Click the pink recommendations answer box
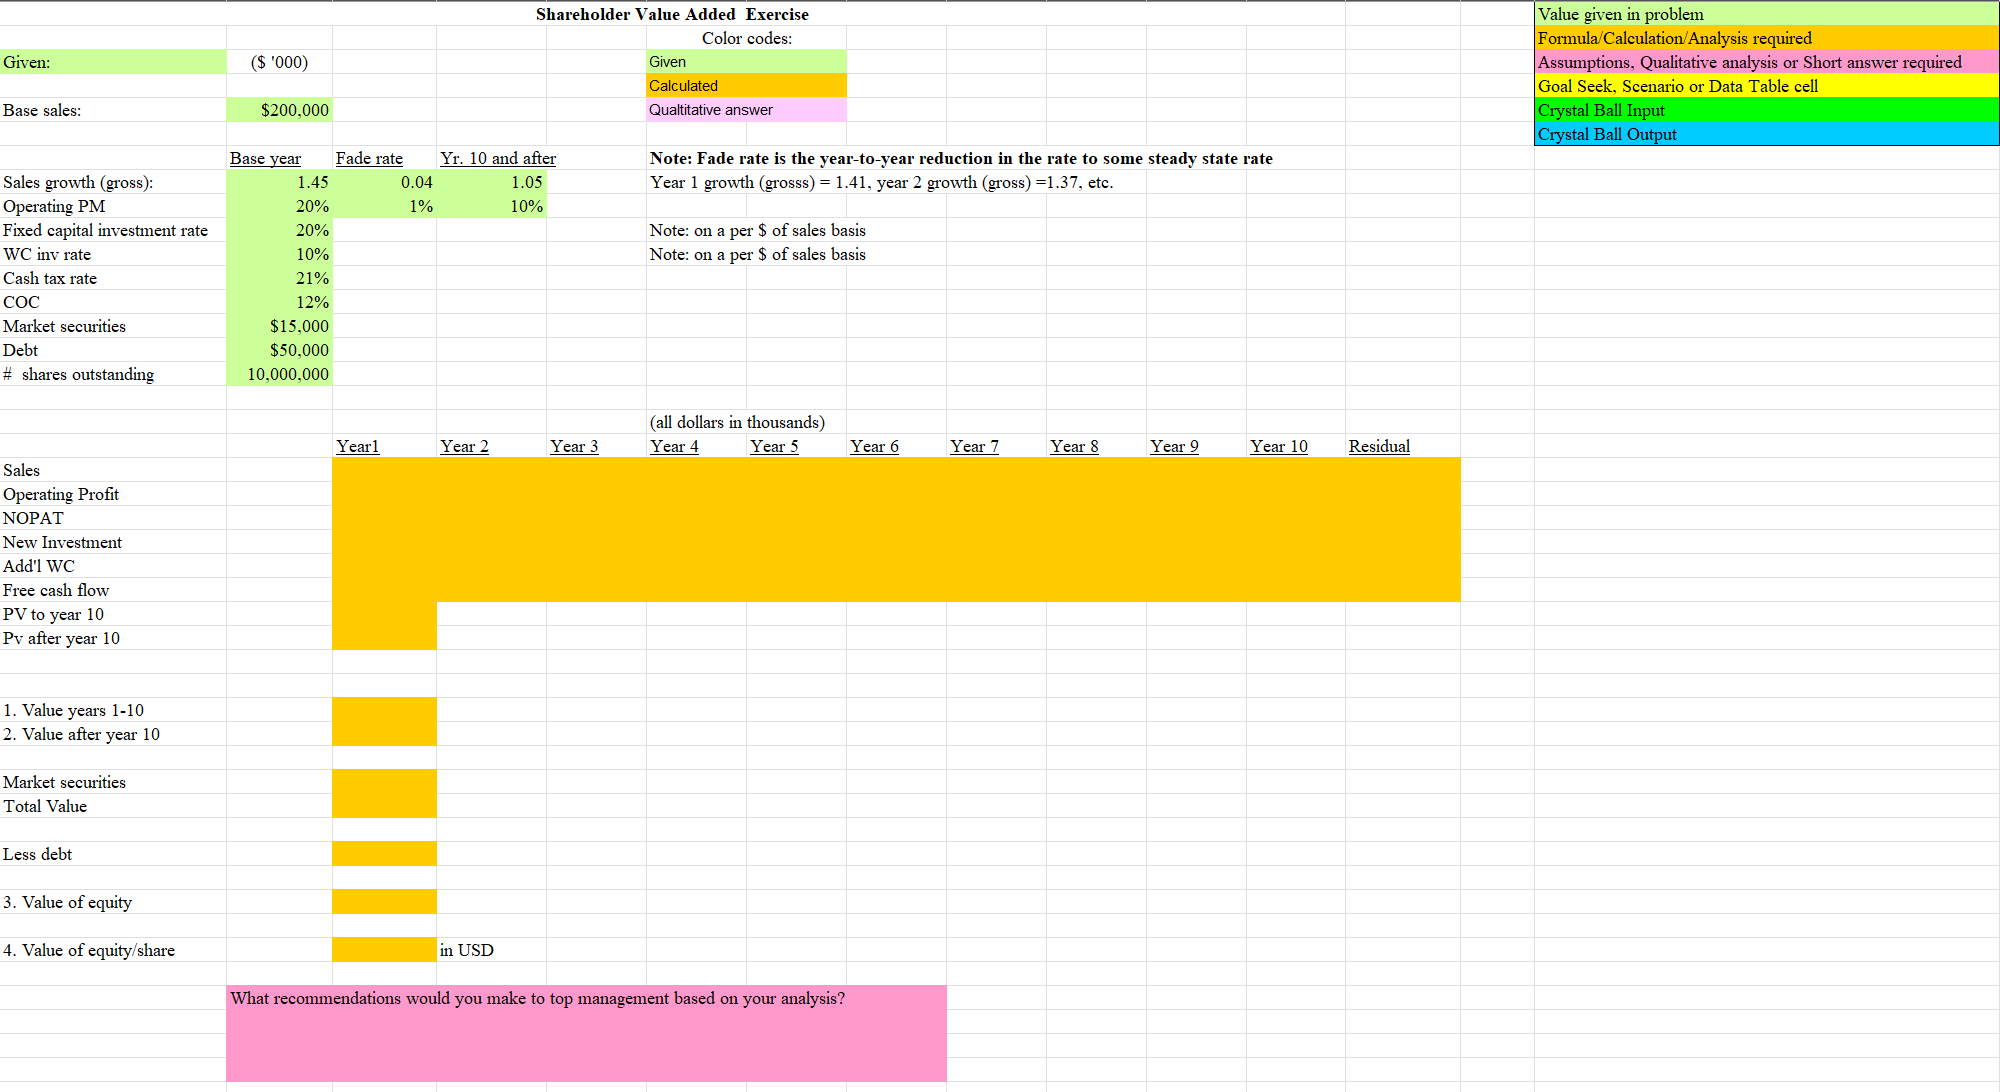The width and height of the screenshot is (2000, 1092). [x=586, y=1033]
